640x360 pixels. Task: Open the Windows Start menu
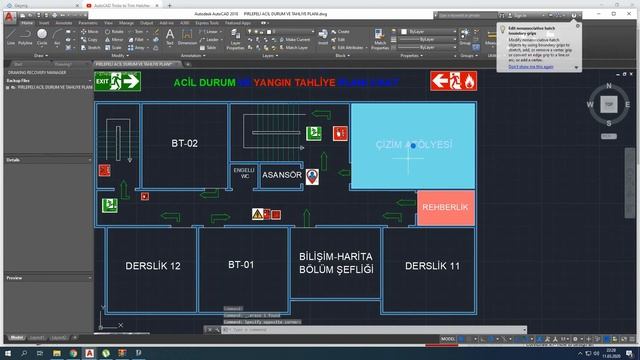click(7, 353)
